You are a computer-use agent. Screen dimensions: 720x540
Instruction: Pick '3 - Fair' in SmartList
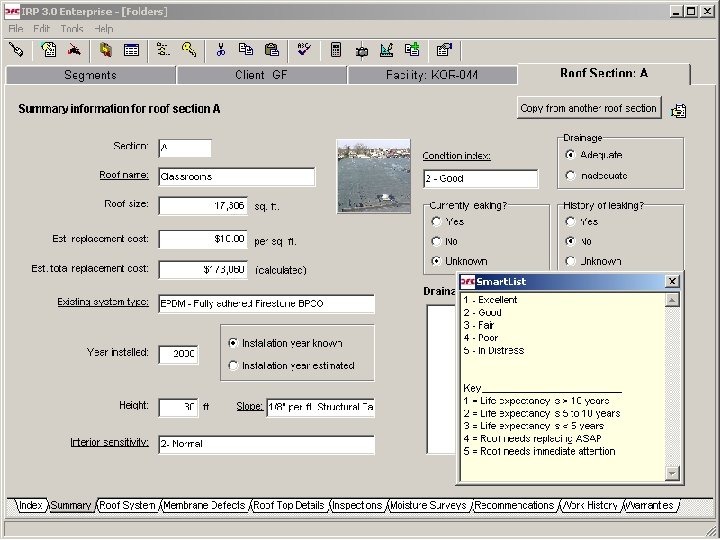[480, 325]
